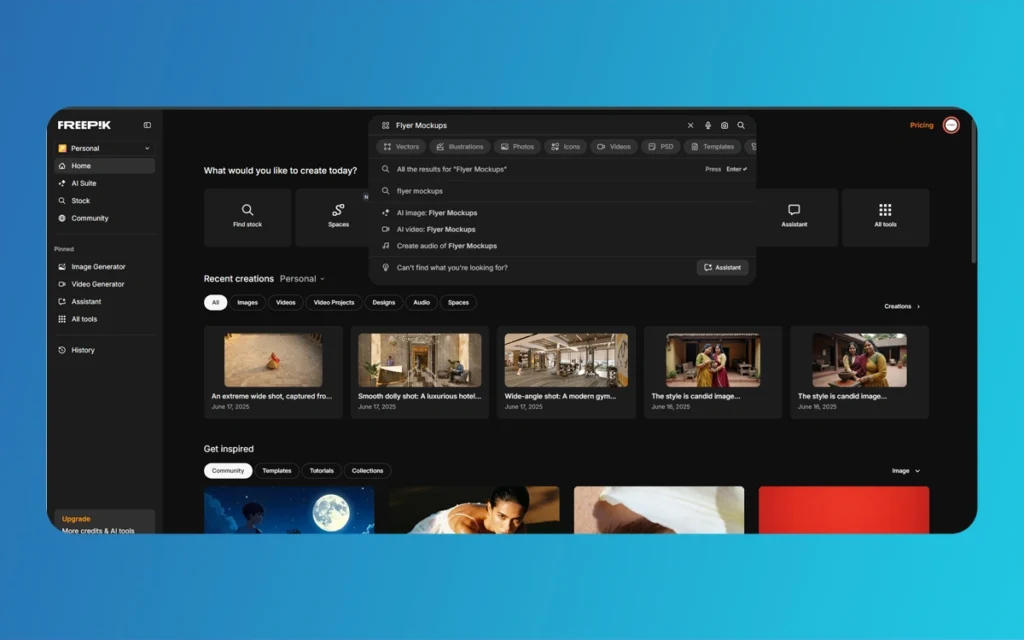
Task: Click the microphone voice search icon
Action: [x=708, y=126]
